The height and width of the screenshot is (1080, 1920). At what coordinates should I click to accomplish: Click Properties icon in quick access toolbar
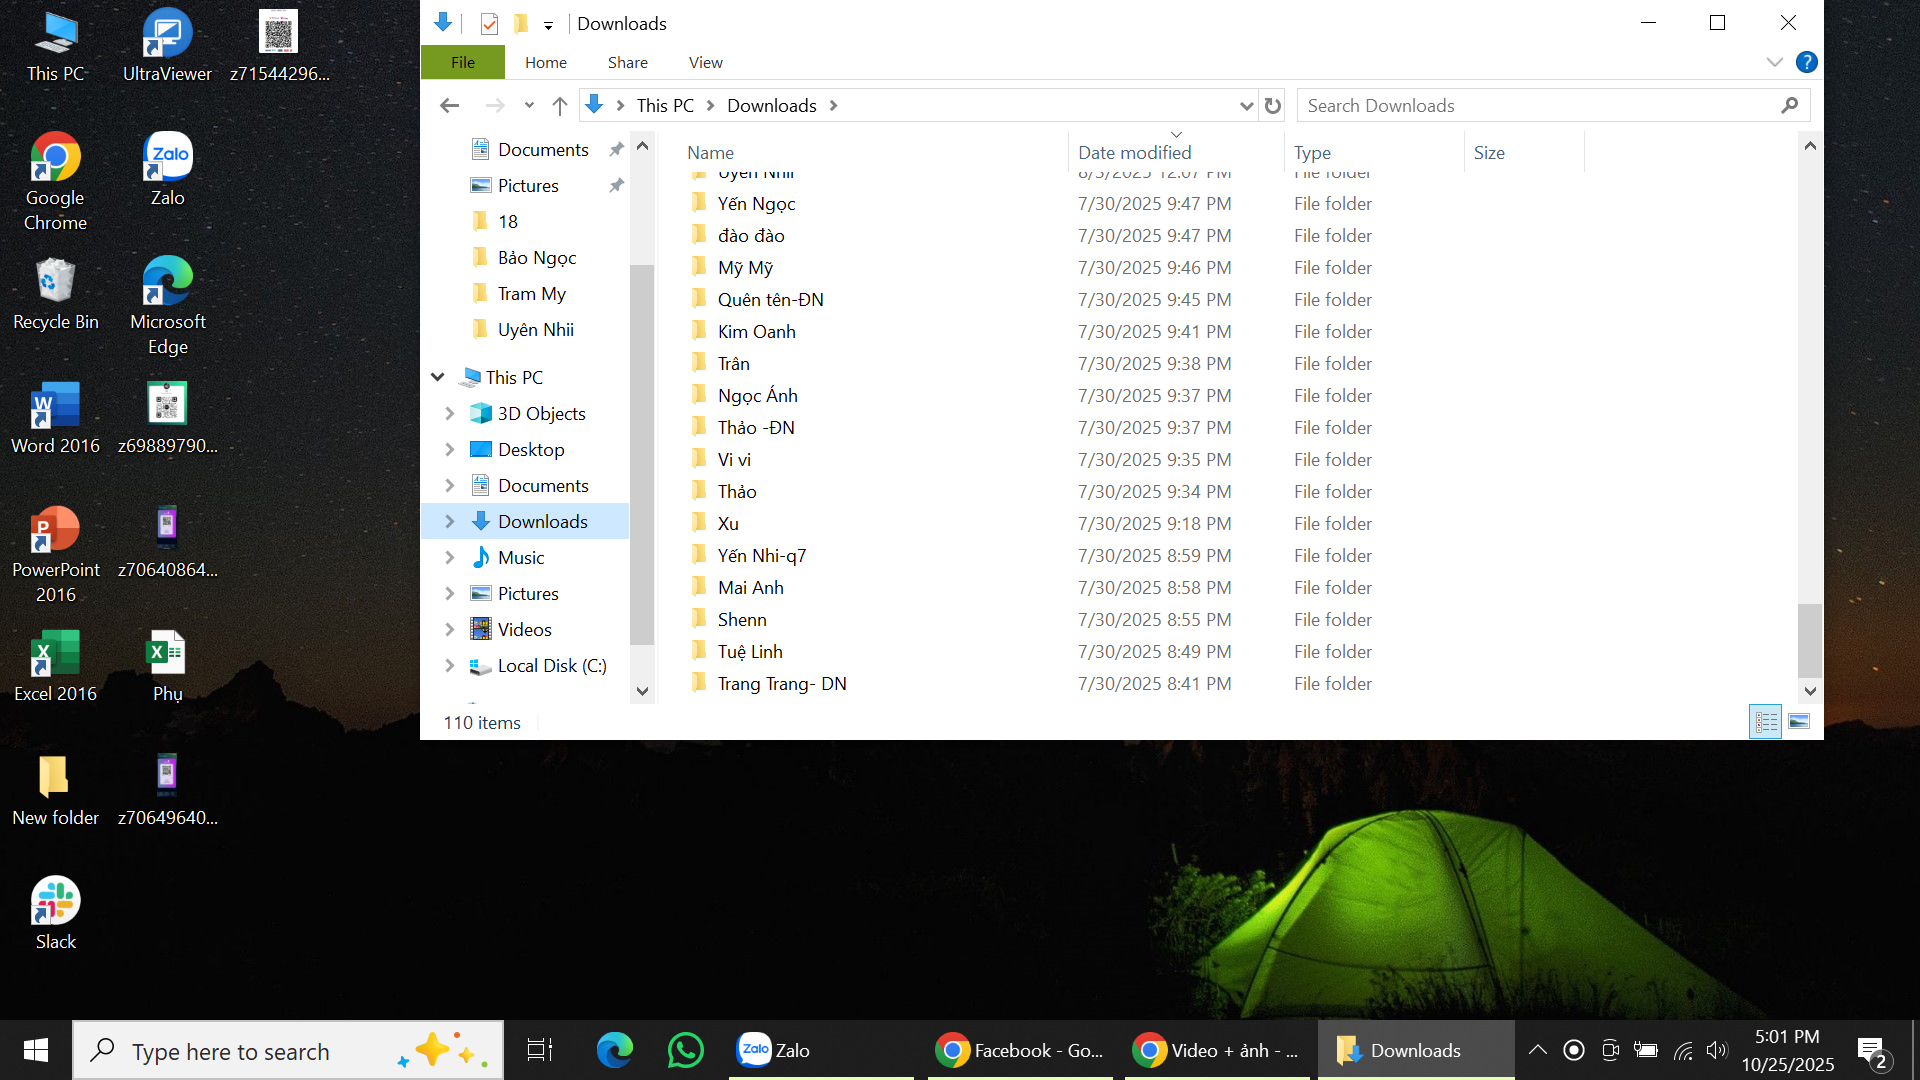[489, 24]
